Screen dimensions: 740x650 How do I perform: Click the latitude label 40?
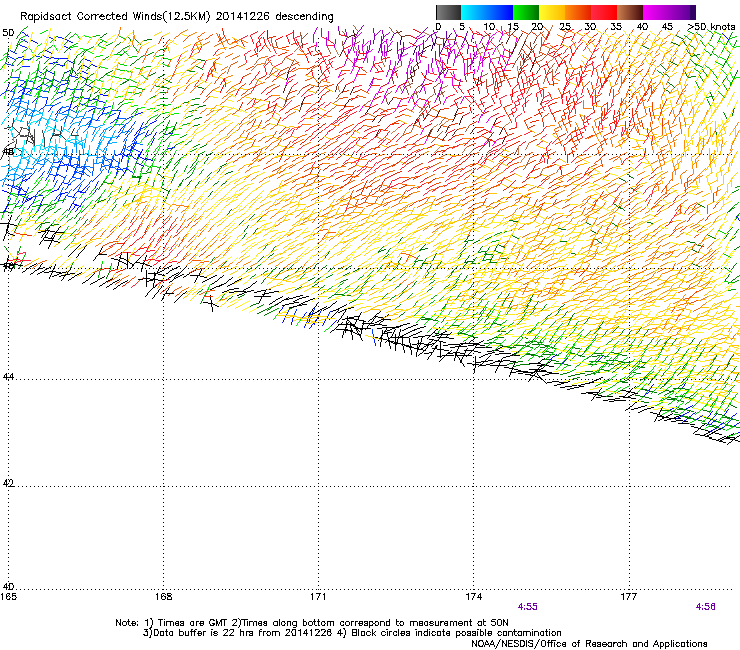(8, 587)
